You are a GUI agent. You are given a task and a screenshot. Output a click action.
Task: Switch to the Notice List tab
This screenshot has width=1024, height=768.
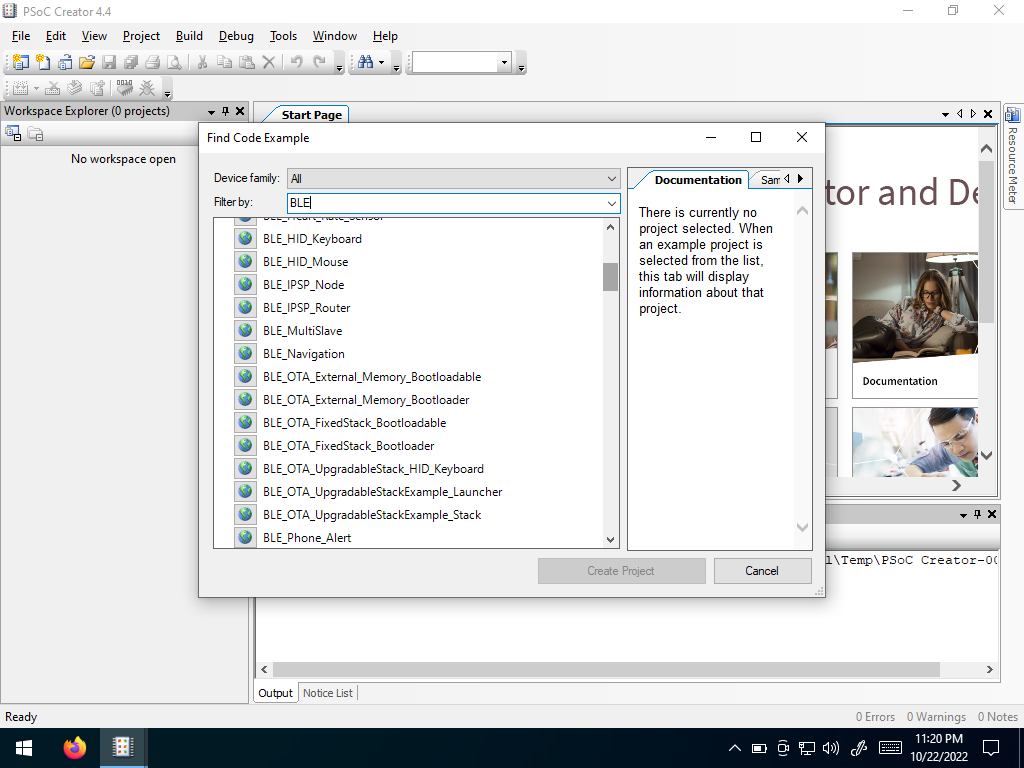point(327,693)
